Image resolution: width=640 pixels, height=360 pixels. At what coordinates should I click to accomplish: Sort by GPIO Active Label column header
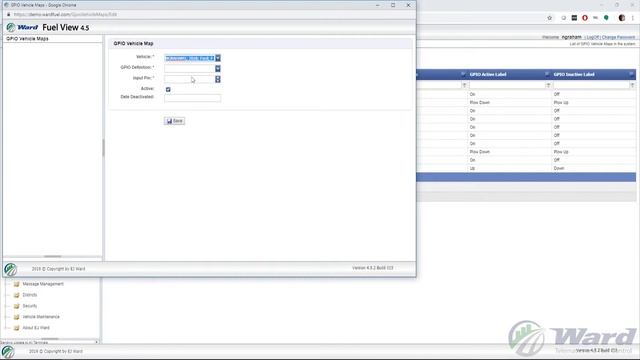click(x=488, y=74)
